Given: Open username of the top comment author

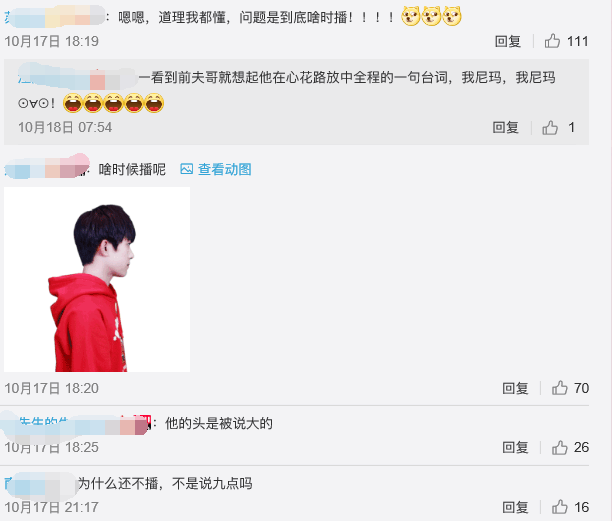Looking at the screenshot, I should click(x=55, y=17).
